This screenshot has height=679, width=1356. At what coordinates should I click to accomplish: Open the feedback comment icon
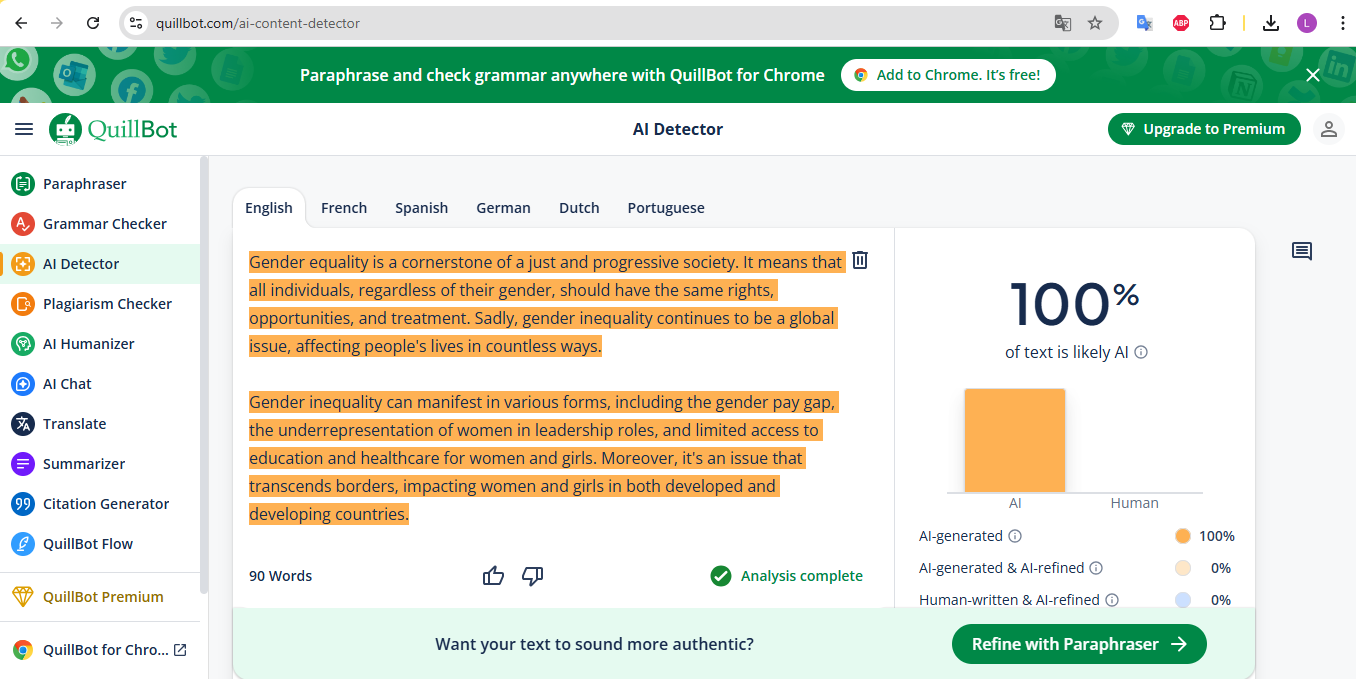[1302, 251]
